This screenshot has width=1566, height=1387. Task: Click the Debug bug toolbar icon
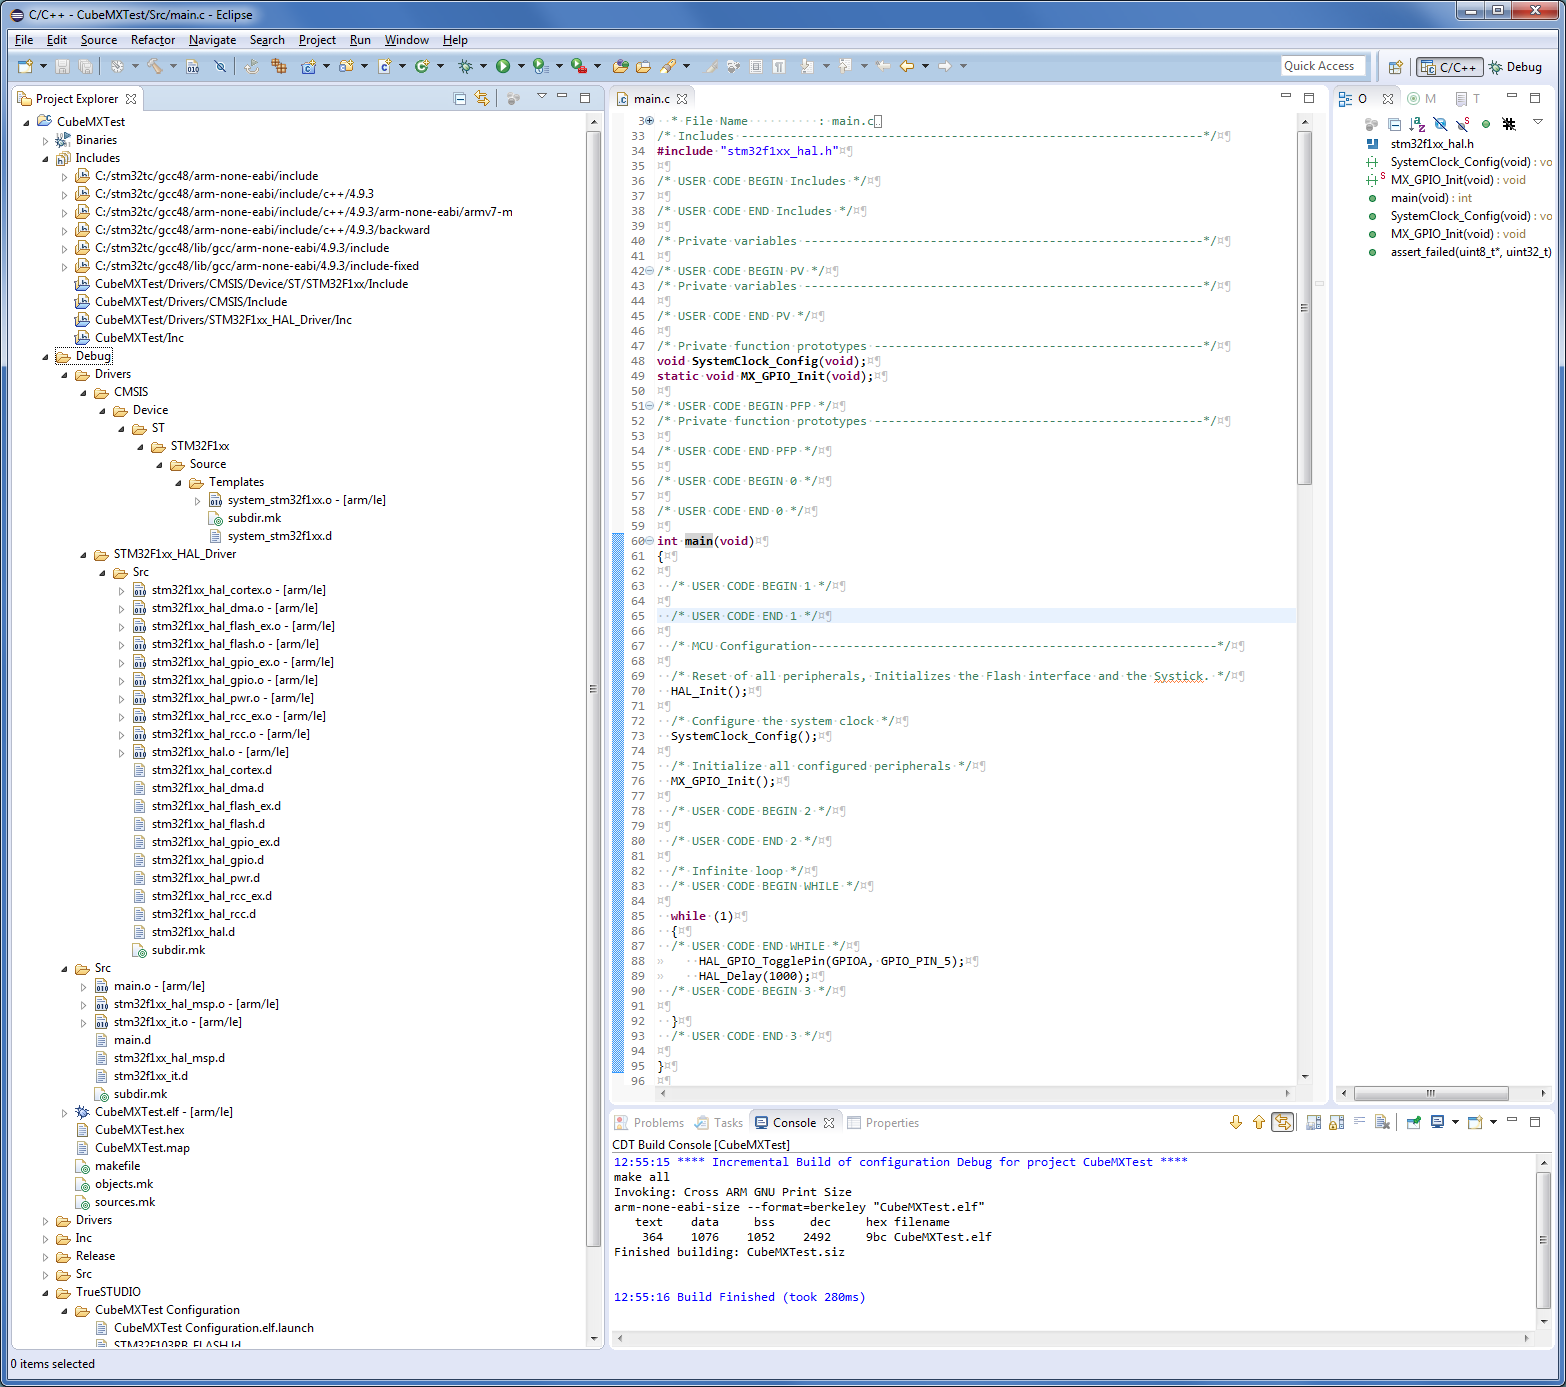(x=465, y=66)
